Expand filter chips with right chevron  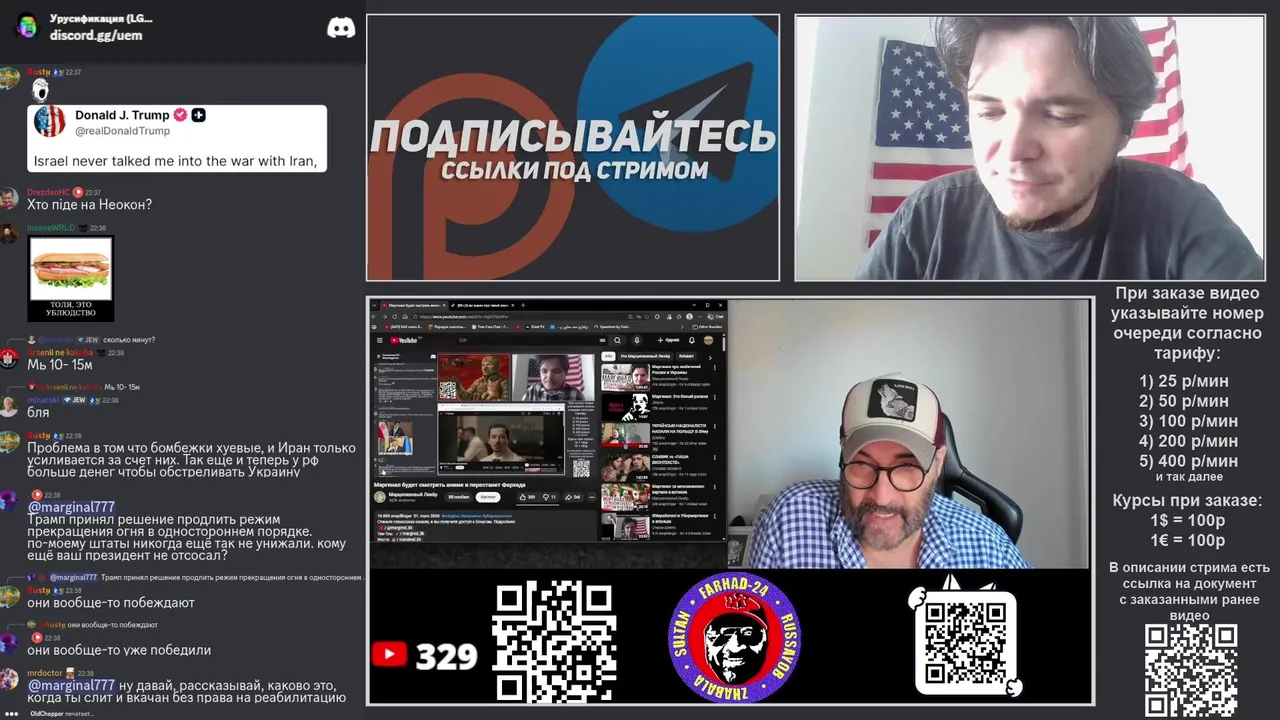click(x=710, y=358)
